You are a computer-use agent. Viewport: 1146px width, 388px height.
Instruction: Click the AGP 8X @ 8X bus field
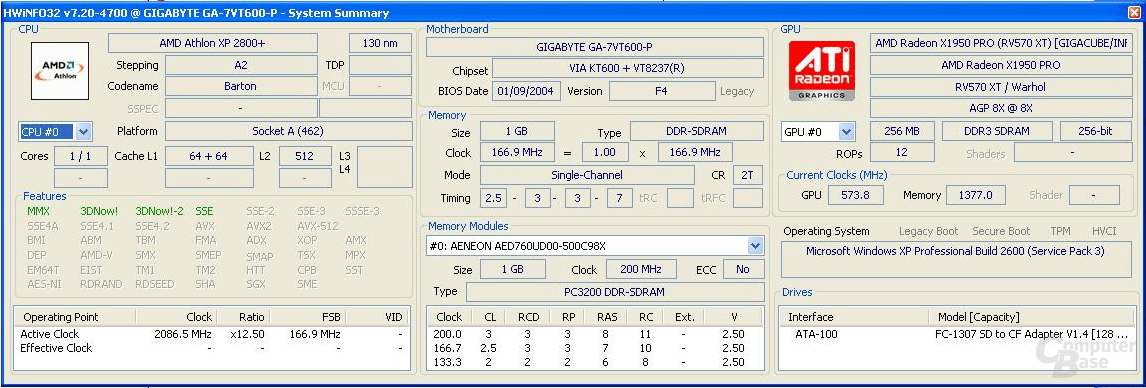pos(1001,108)
